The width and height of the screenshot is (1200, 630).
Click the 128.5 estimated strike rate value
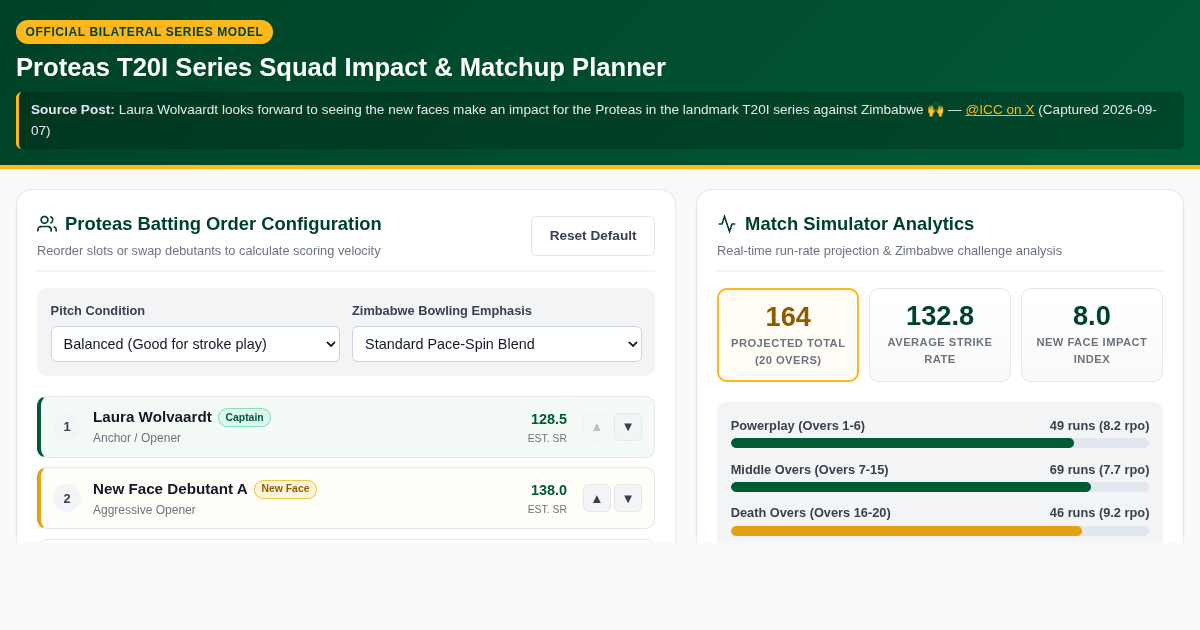549,419
